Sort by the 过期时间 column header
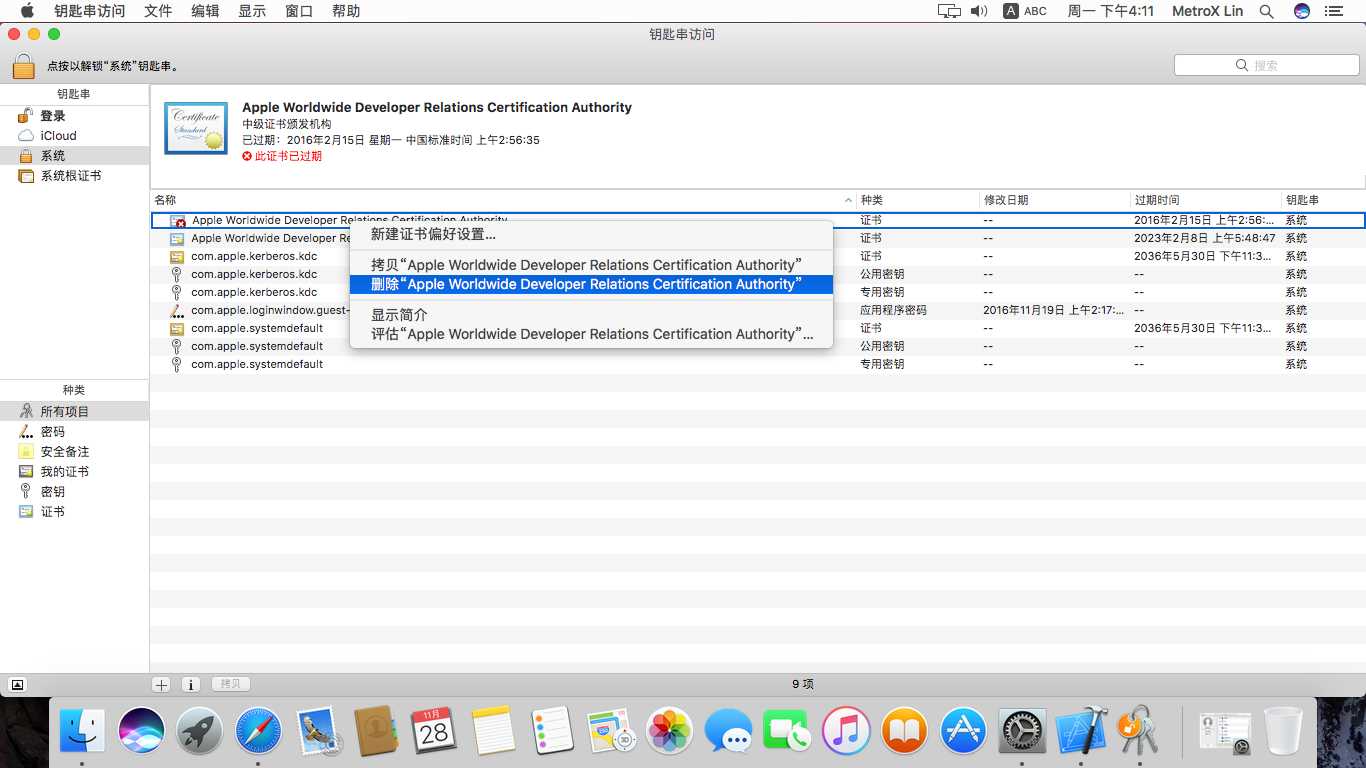This screenshot has height=768, width=1366. pyautogui.click(x=1206, y=200)
